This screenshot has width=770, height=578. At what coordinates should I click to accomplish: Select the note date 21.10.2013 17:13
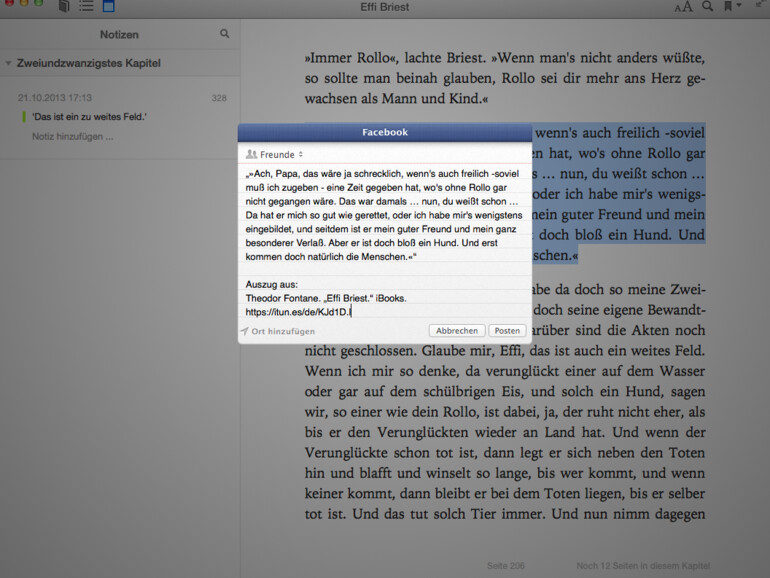[x=55, y=98]
